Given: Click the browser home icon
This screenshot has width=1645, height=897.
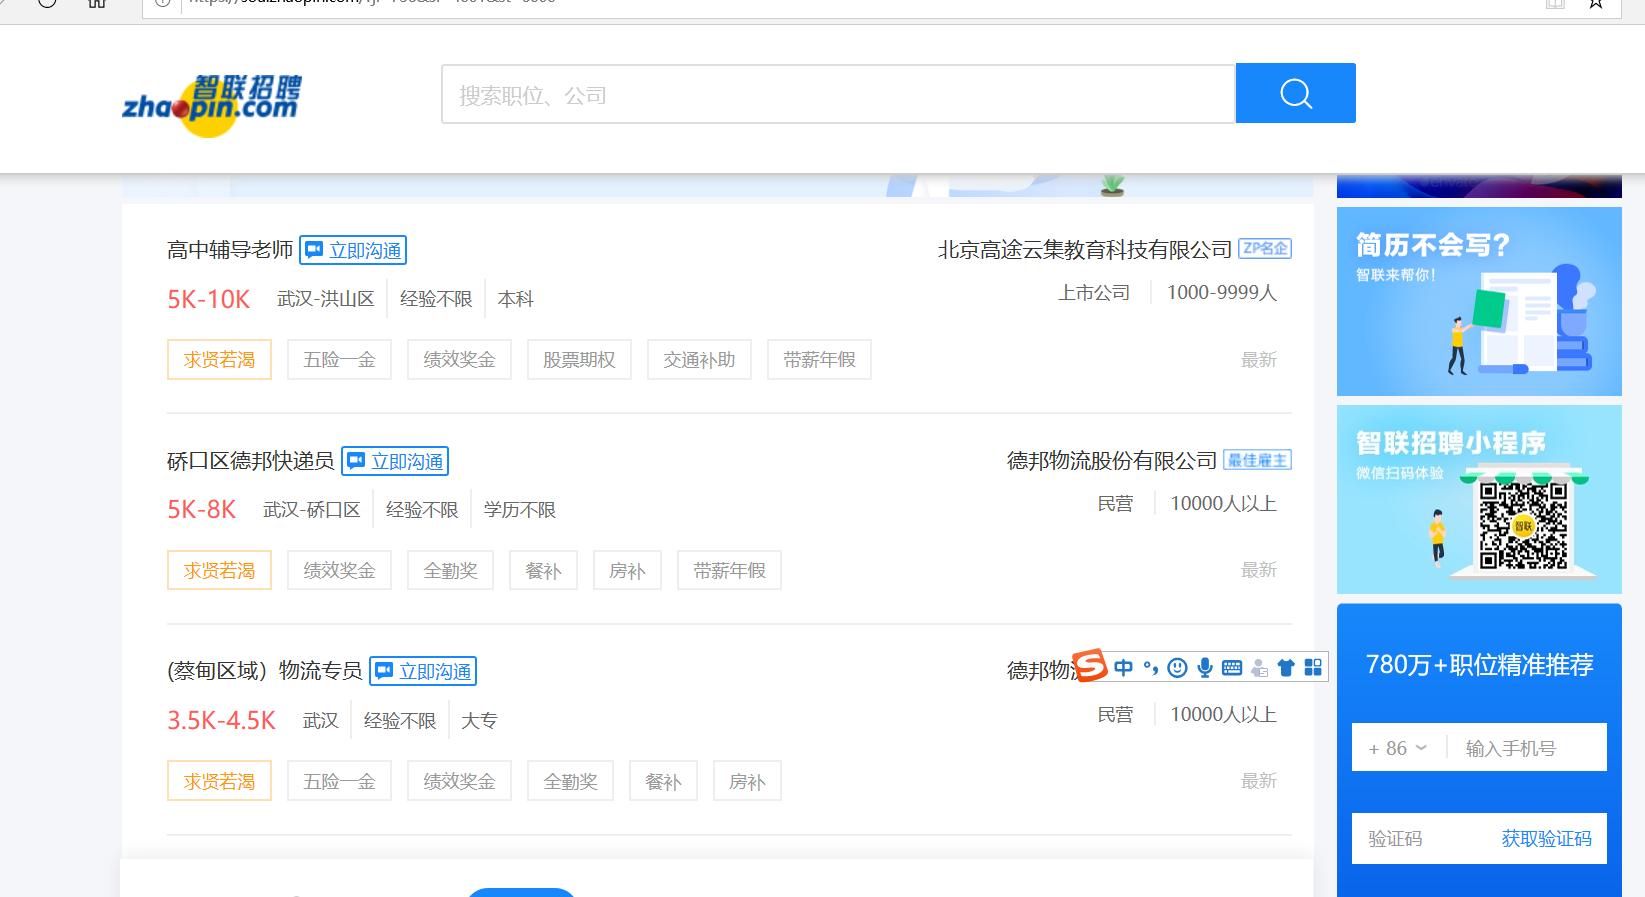Looking at the screenshot, I should pos(96,3).
